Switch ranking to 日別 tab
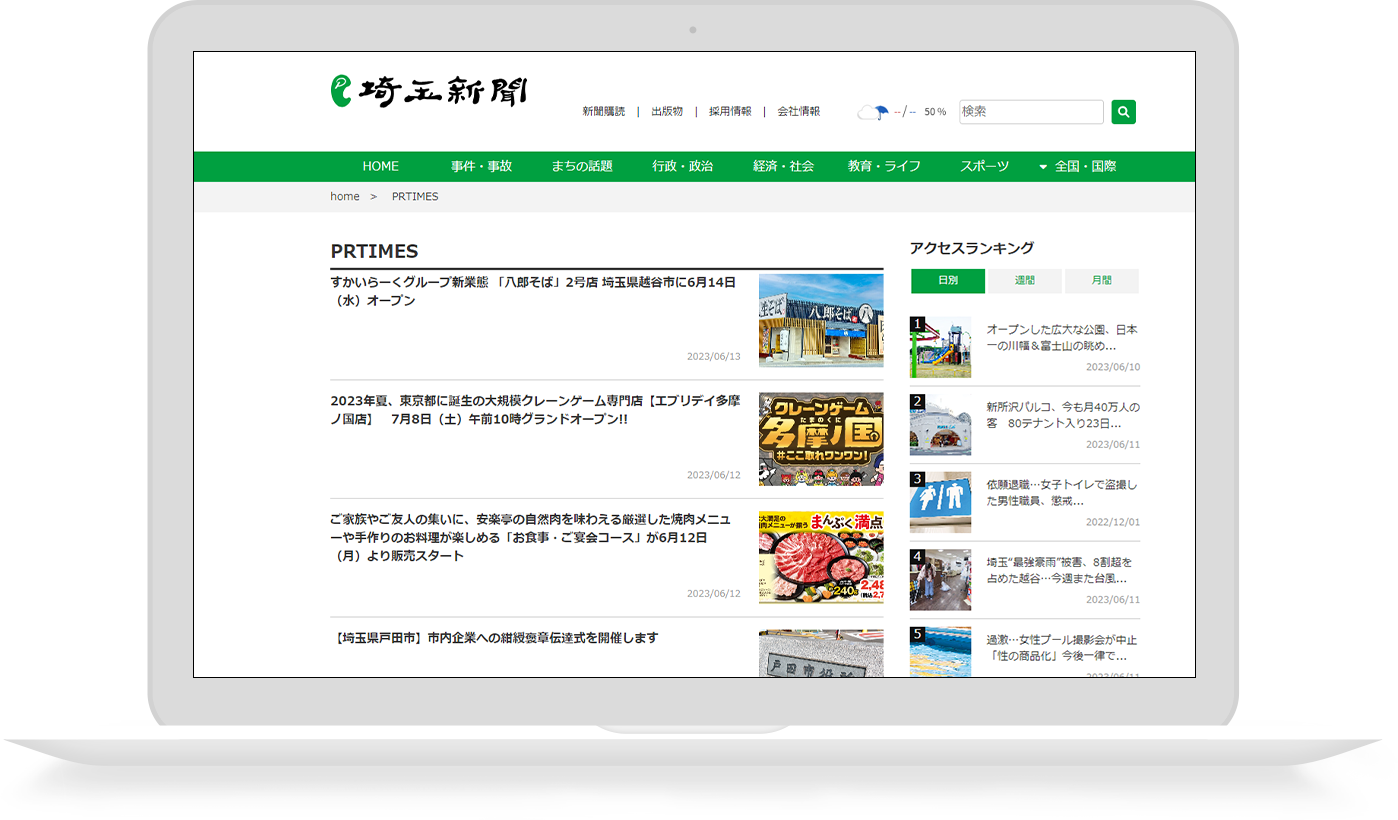Viewport: 1398px width, 820px height. (x=948, y=281)
